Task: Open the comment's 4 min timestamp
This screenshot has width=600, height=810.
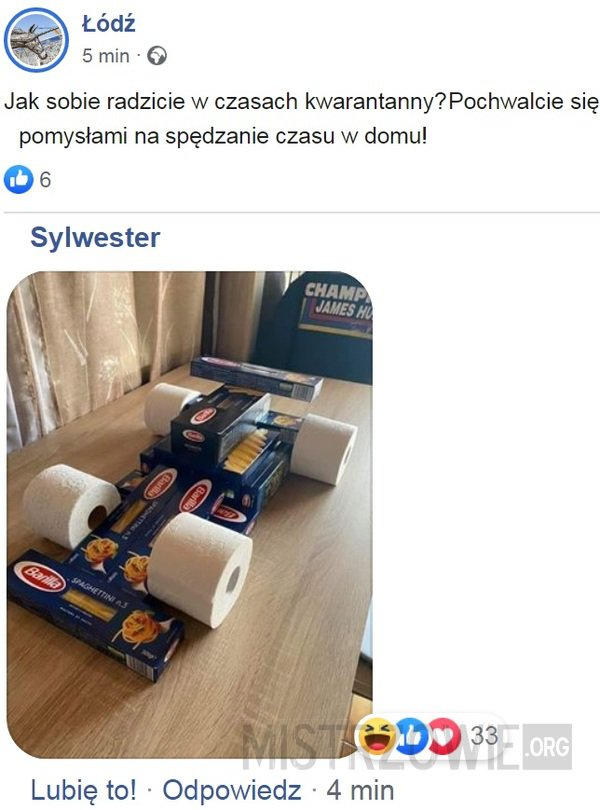Action: (360, 790)
